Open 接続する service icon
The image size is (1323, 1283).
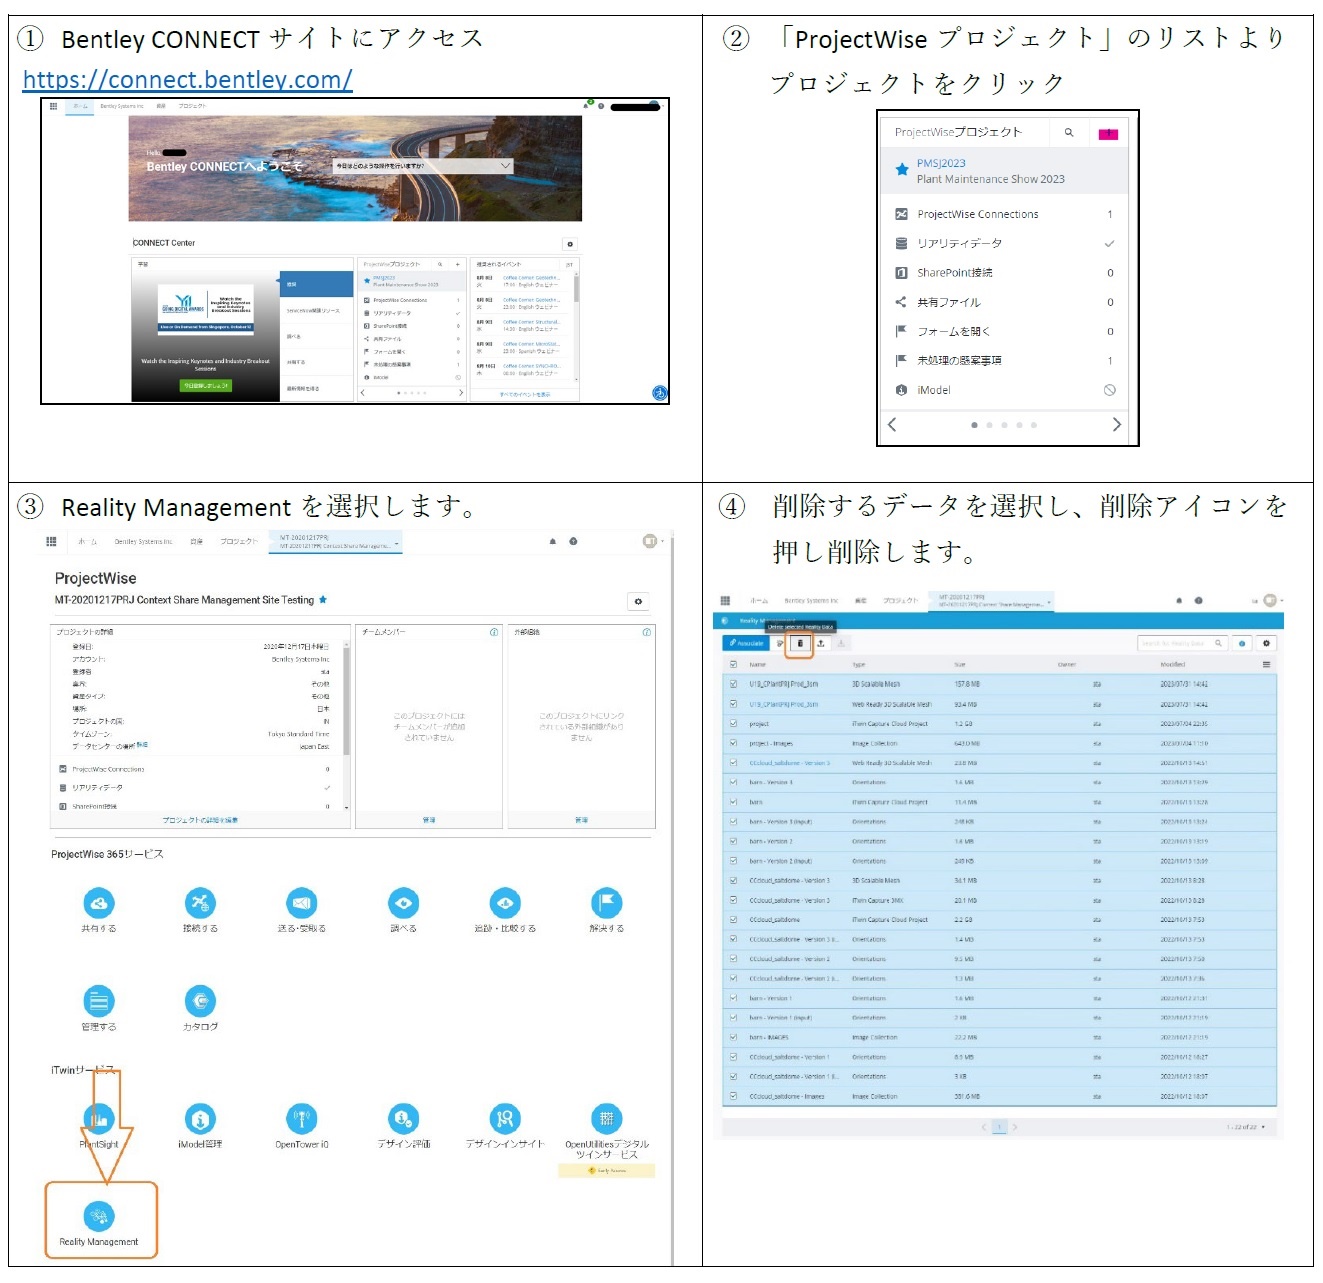pyautogui.click(x=200, y=903)
